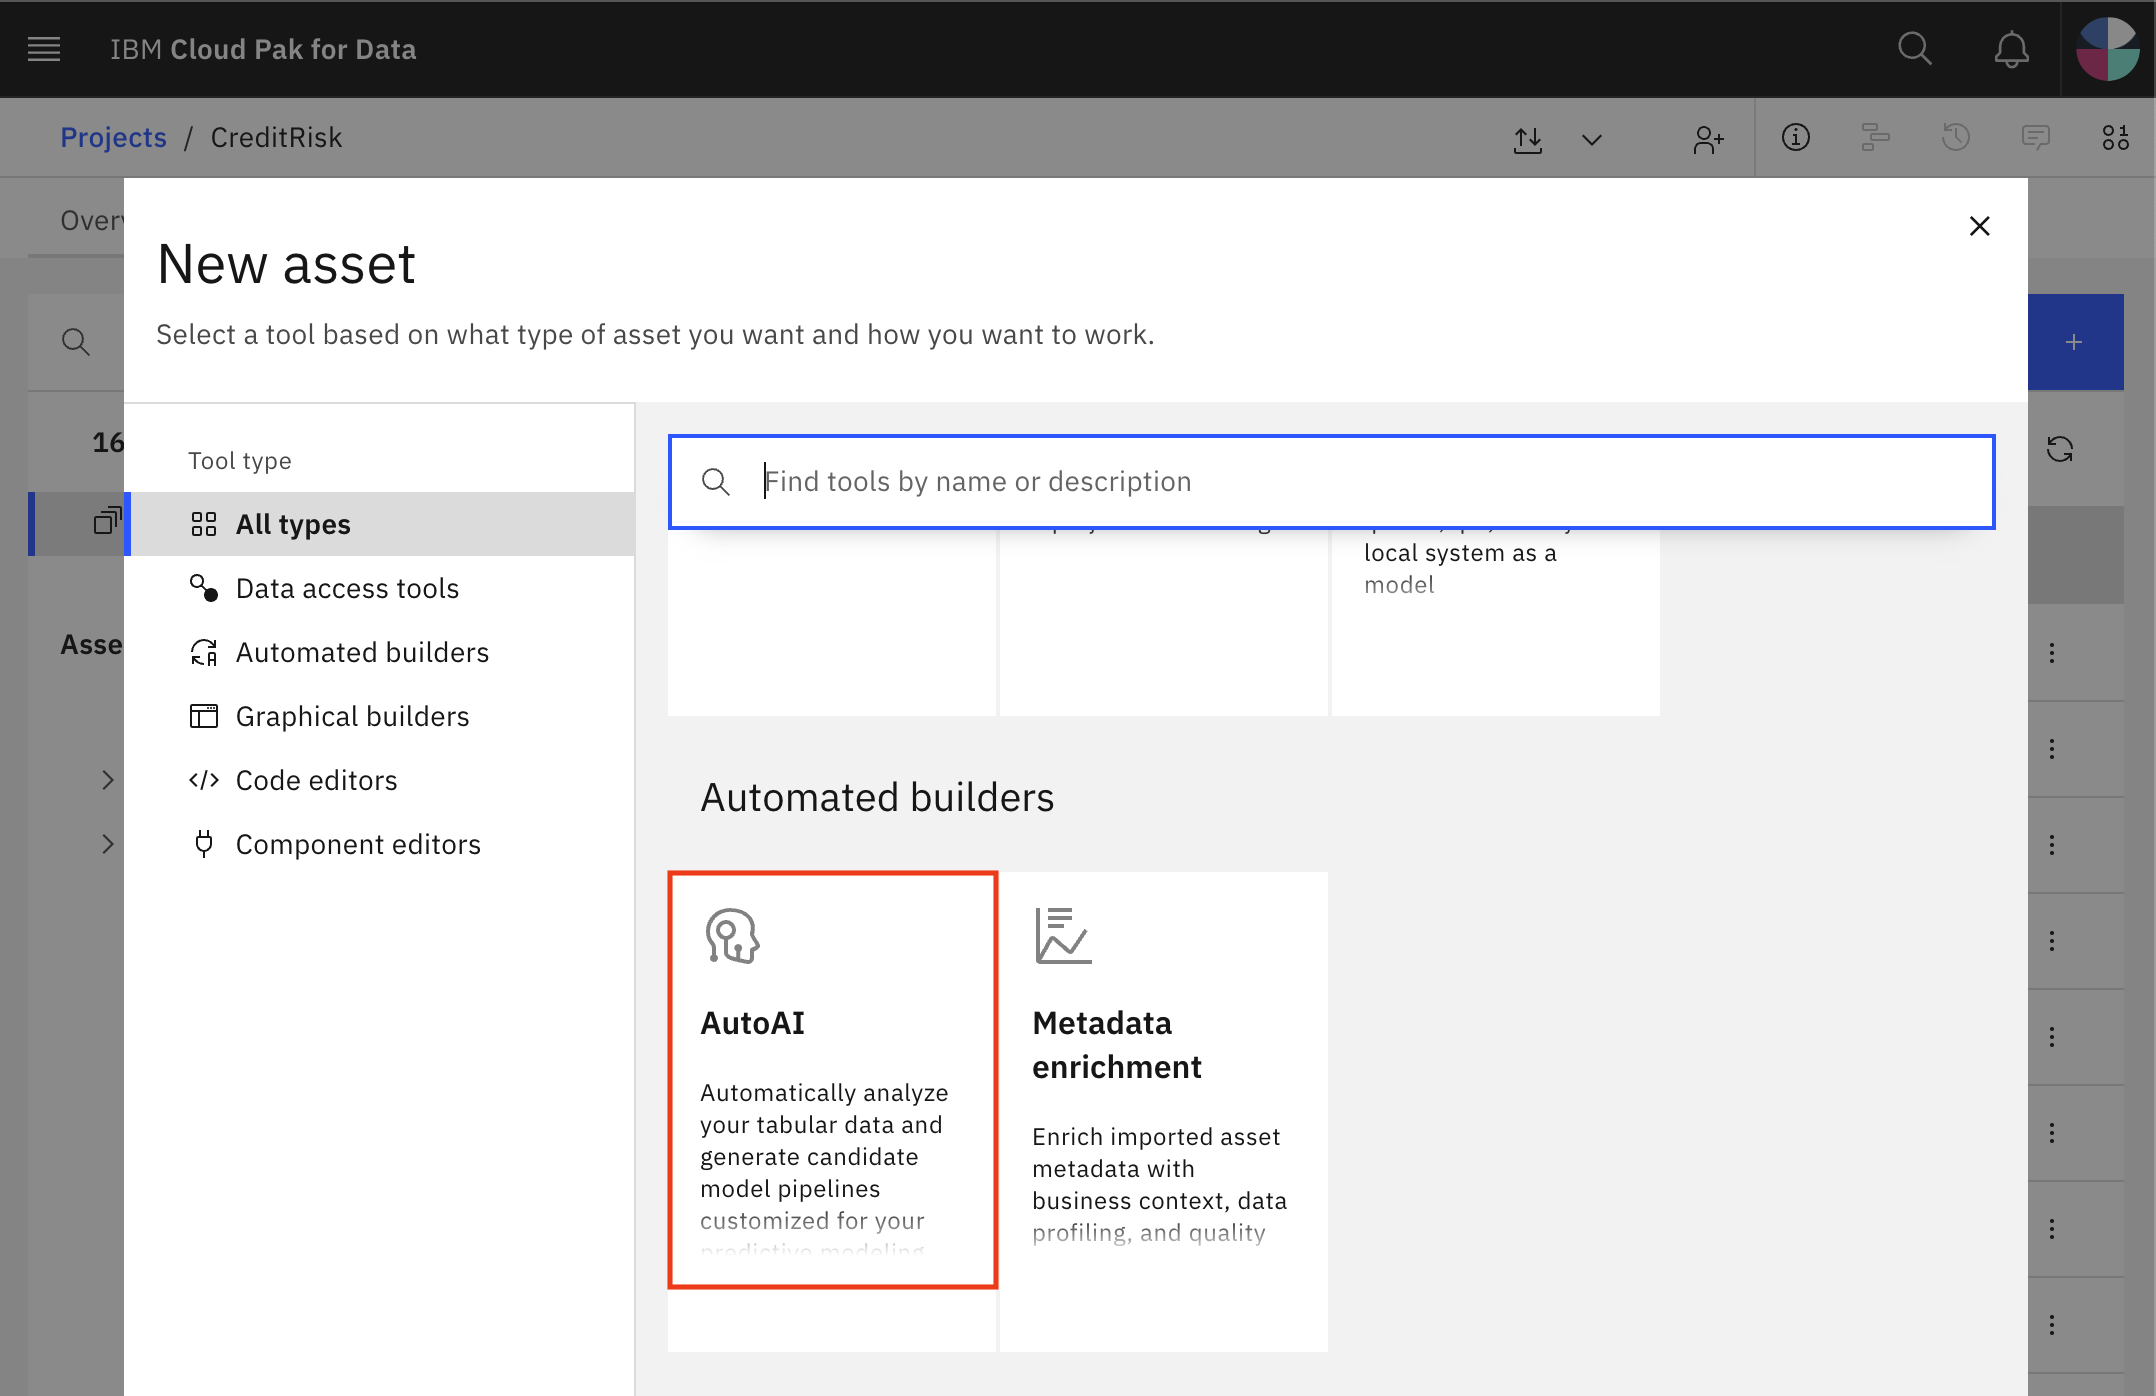The image size is (2156, 1396).
Task: Expand the Code editors section
Action: [x=316, y=780]
